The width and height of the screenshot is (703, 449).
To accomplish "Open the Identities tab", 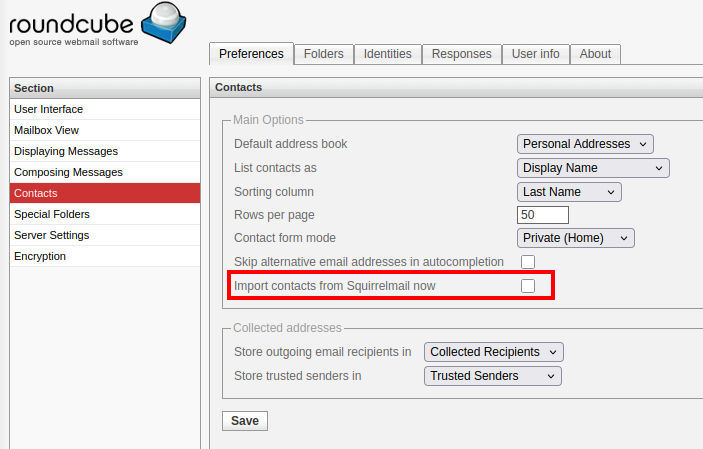I will point(387,54).
